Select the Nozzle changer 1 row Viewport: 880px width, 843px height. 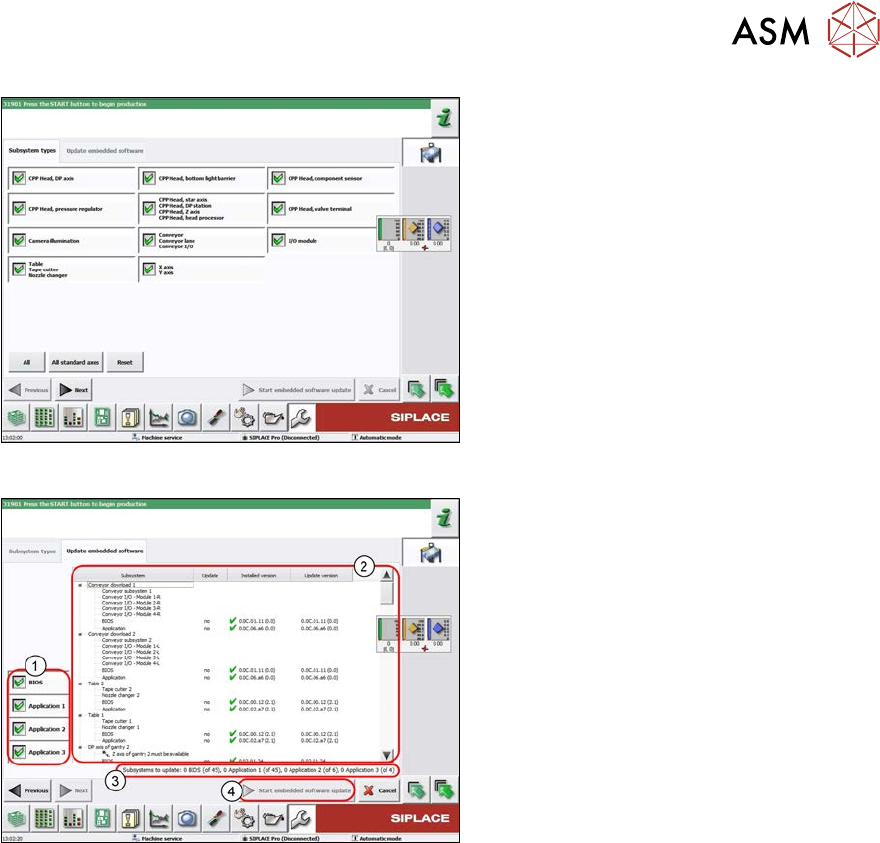(121, 727)
